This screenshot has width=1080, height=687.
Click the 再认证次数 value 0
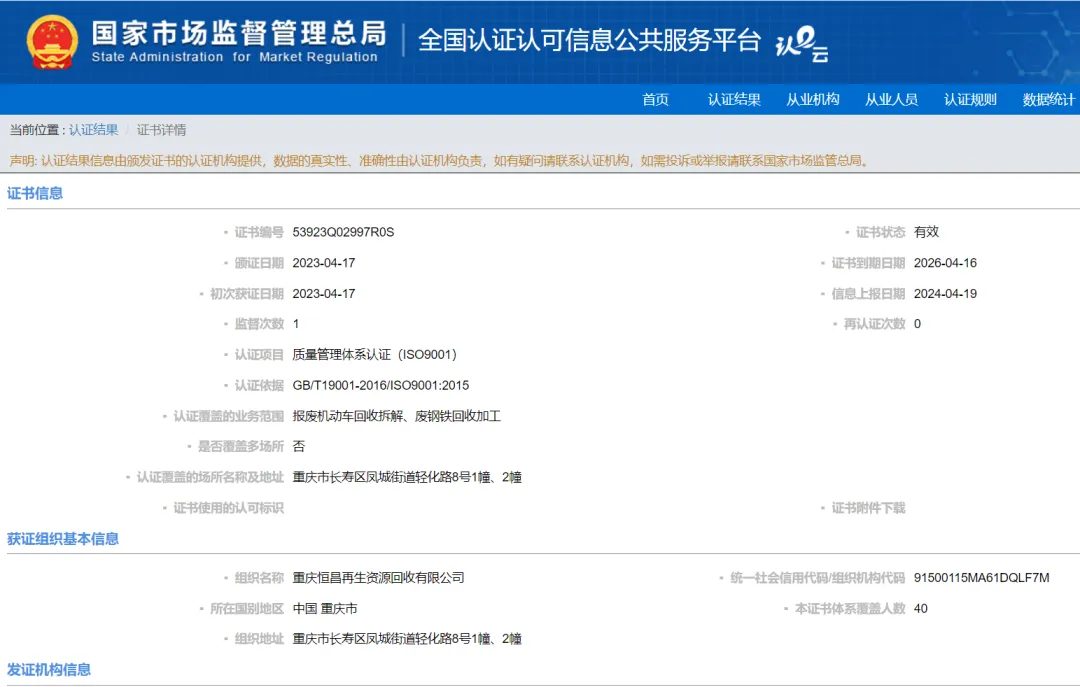(917, 324)
